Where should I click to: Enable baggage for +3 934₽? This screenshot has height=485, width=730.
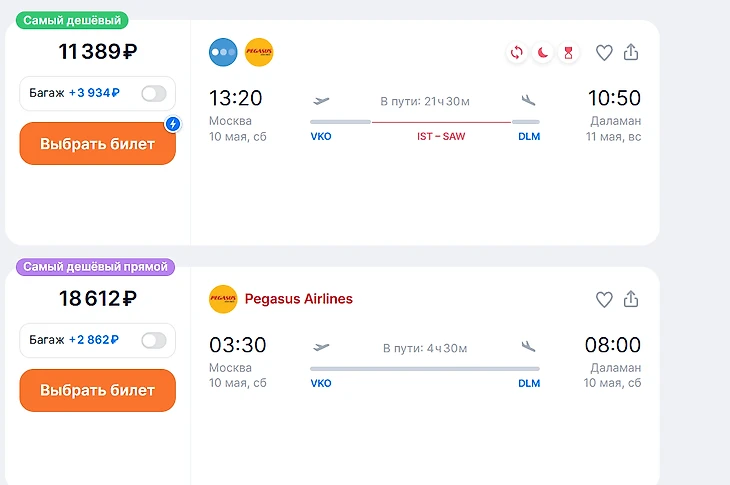coord(154,94)
